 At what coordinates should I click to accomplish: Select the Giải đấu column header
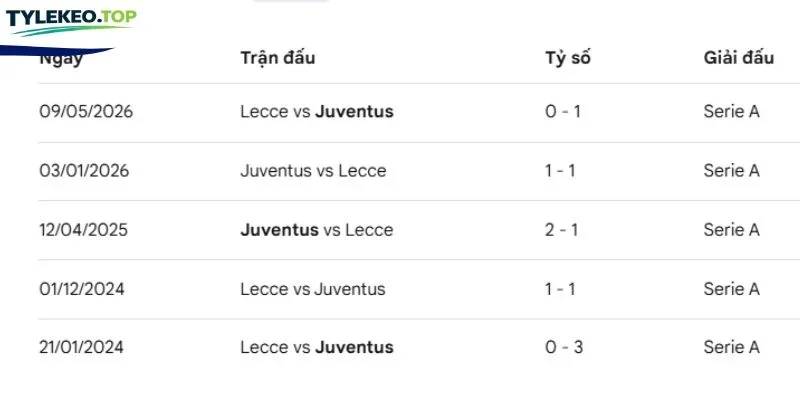(x=738, y=58)
